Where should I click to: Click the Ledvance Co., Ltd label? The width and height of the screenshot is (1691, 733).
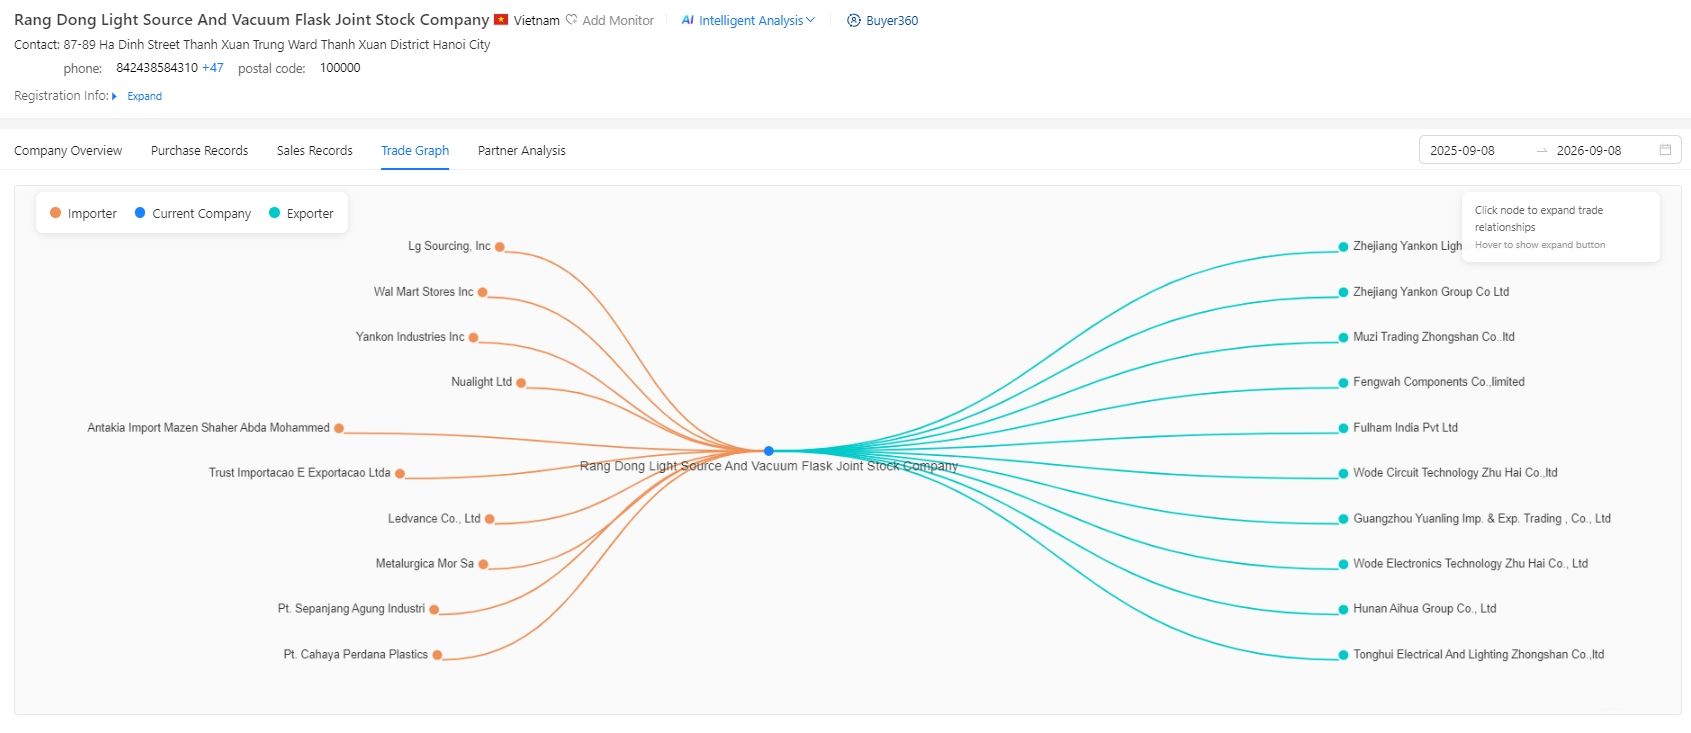tap(434, 519)
